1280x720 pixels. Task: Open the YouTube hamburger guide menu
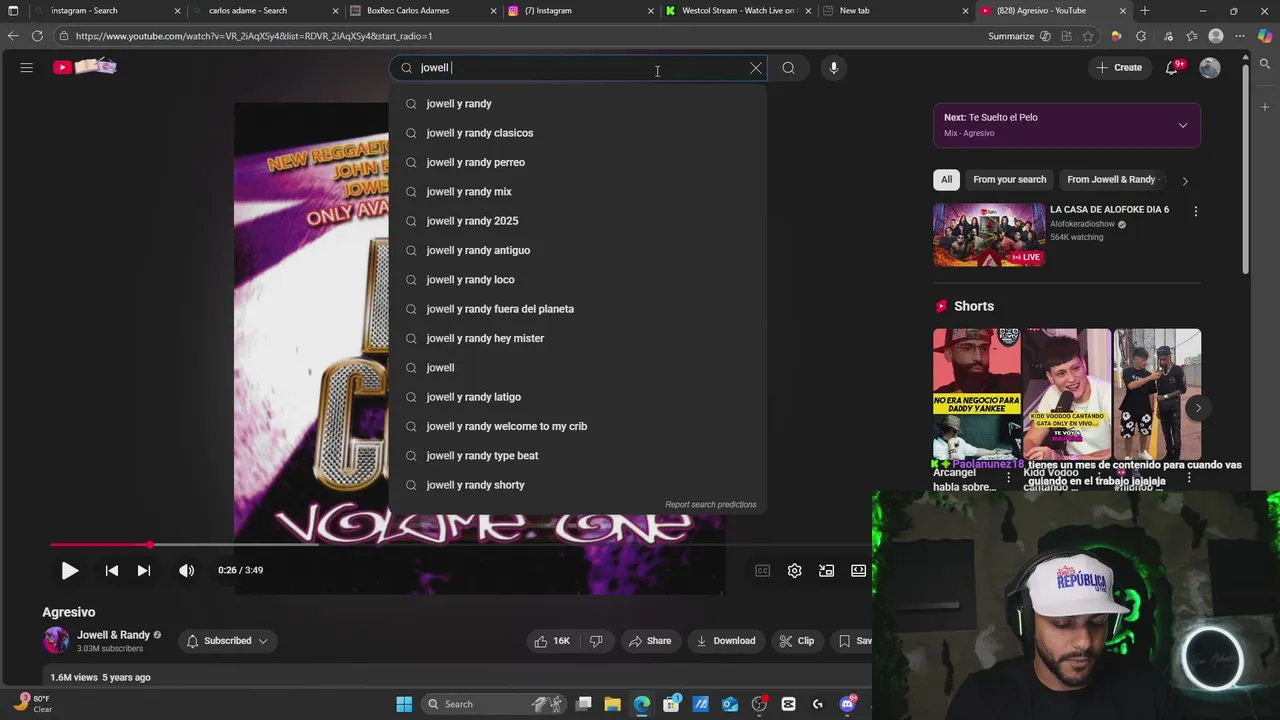(27, 67)
